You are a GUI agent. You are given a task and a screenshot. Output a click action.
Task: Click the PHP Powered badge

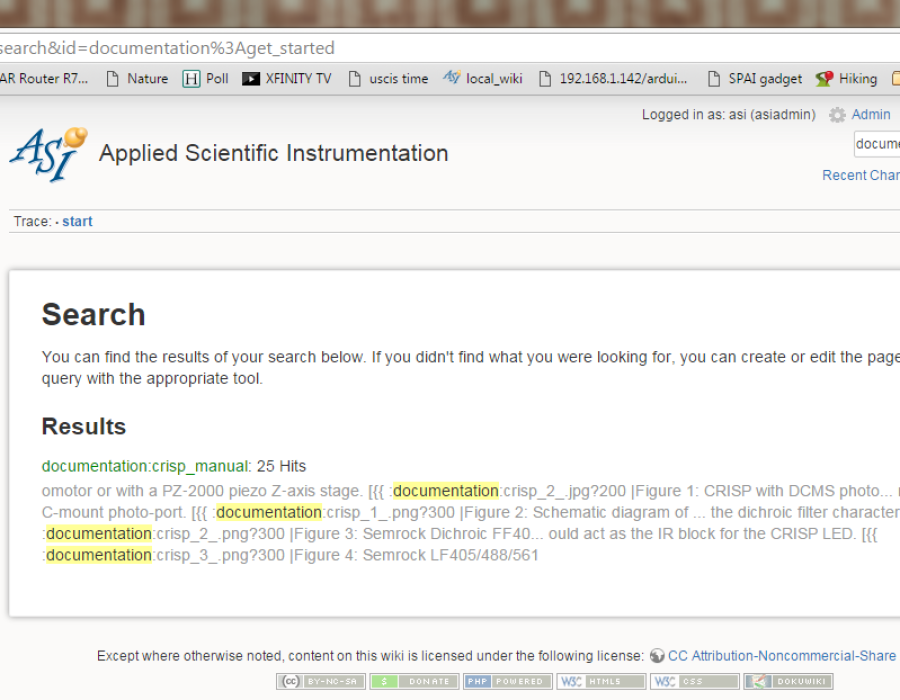point(507,681)
